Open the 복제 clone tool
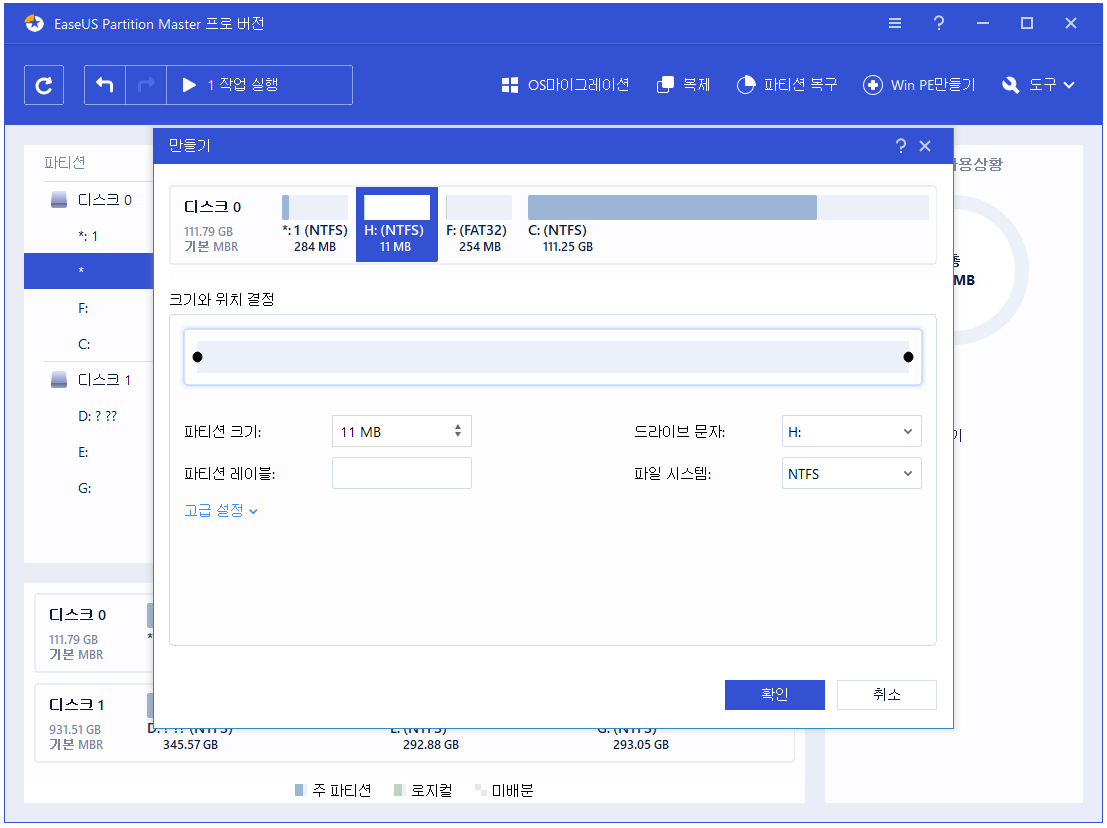The width and height of the screenshot is (1107, 828). click(x=683, y=85)
